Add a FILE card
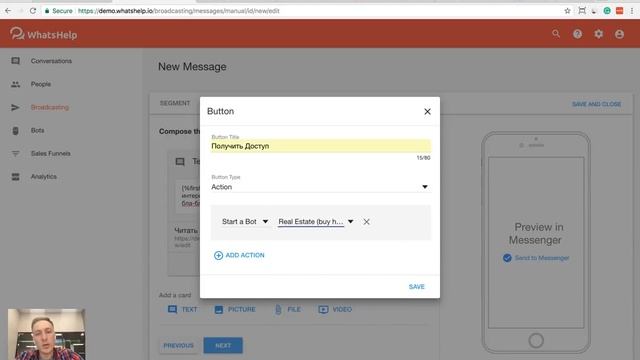Viewport: 640px width, 360px height. 288,309
